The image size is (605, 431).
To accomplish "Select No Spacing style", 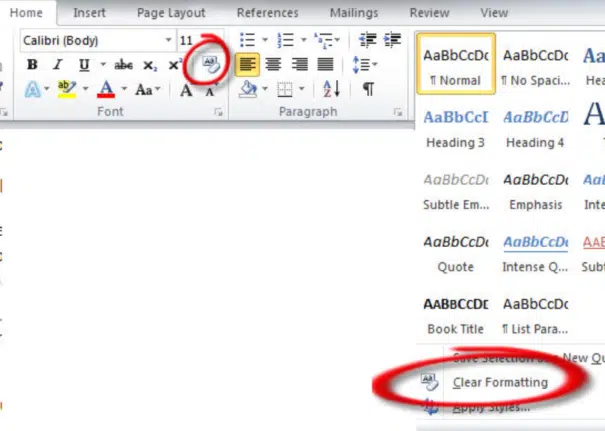I will (536, 66).
